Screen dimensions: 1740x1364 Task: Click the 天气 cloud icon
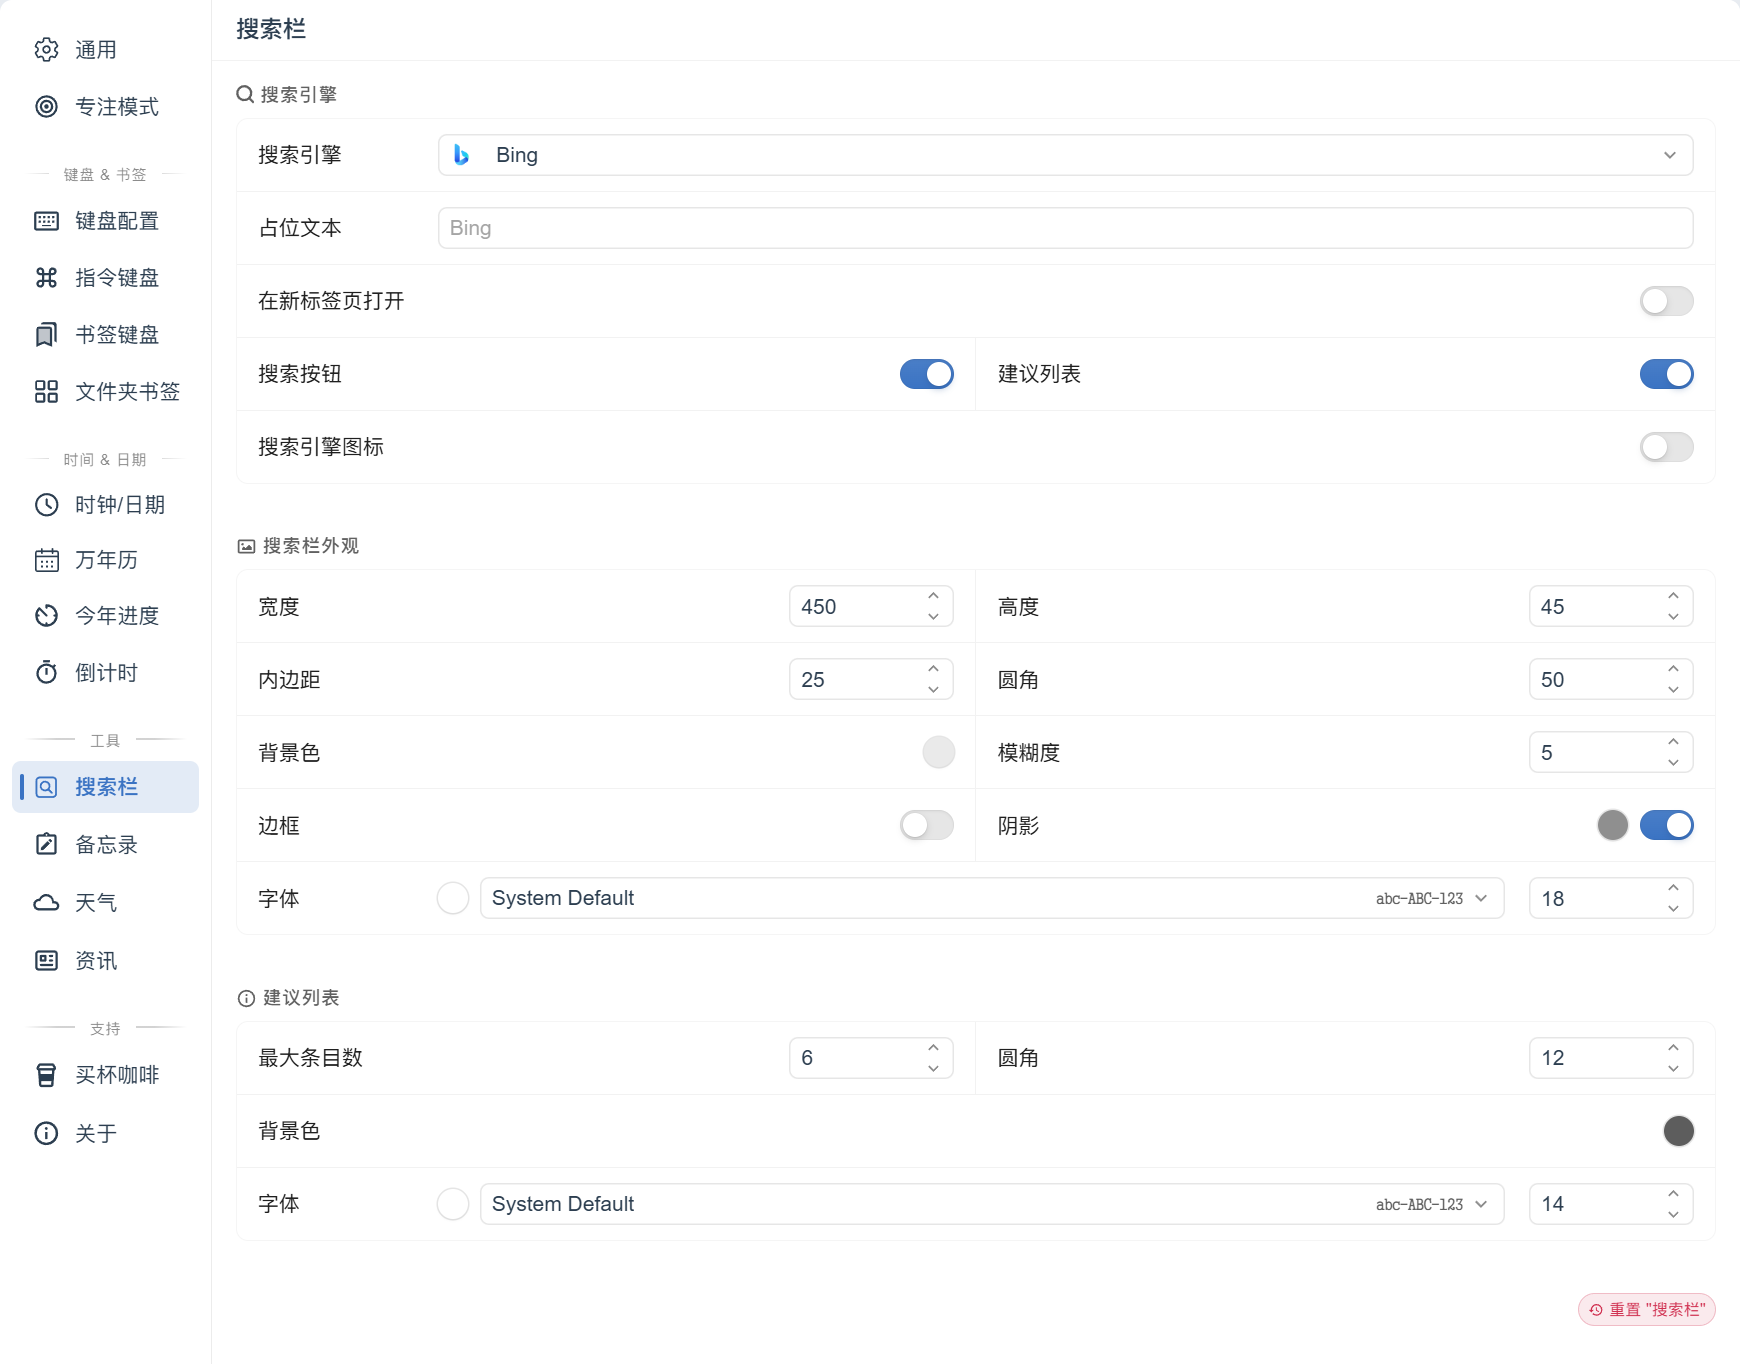point(46,903)
